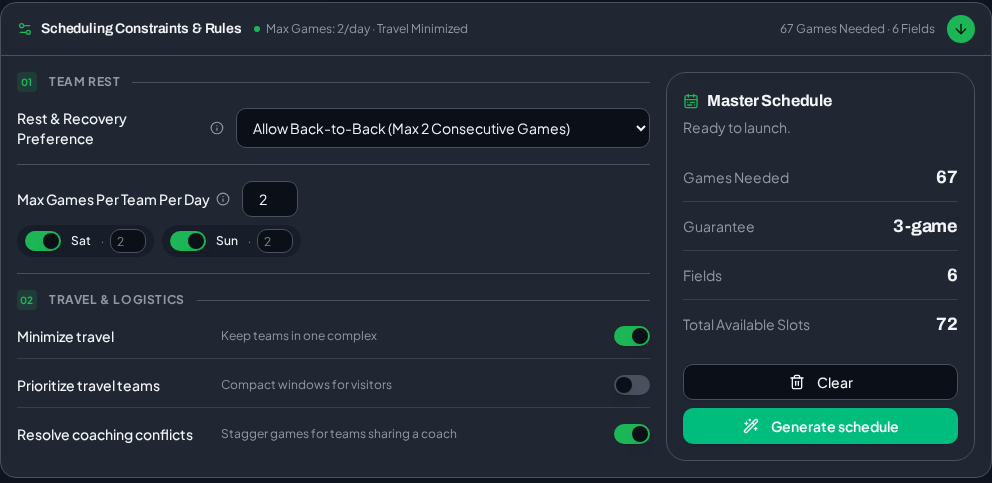Edit Sun max games field
The width and height of the screenshot is (992, 483).
click(275, 241)
